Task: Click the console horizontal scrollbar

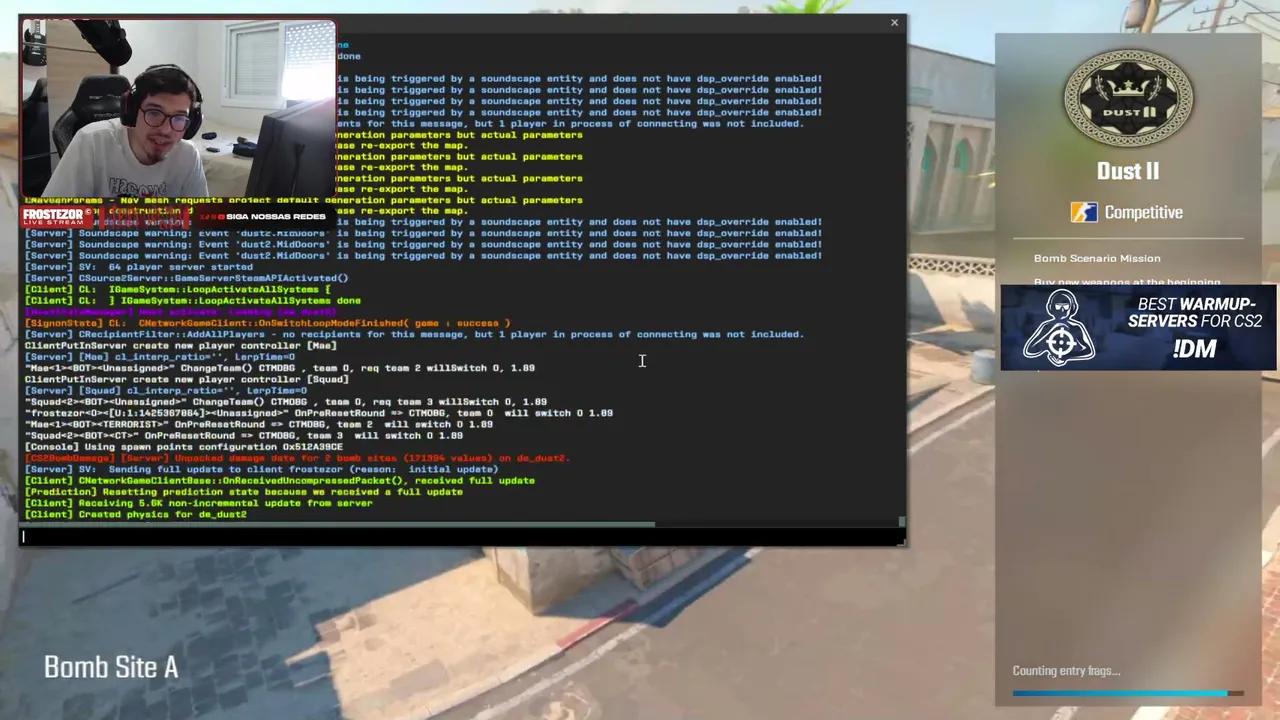Action: tap(338, 523)
